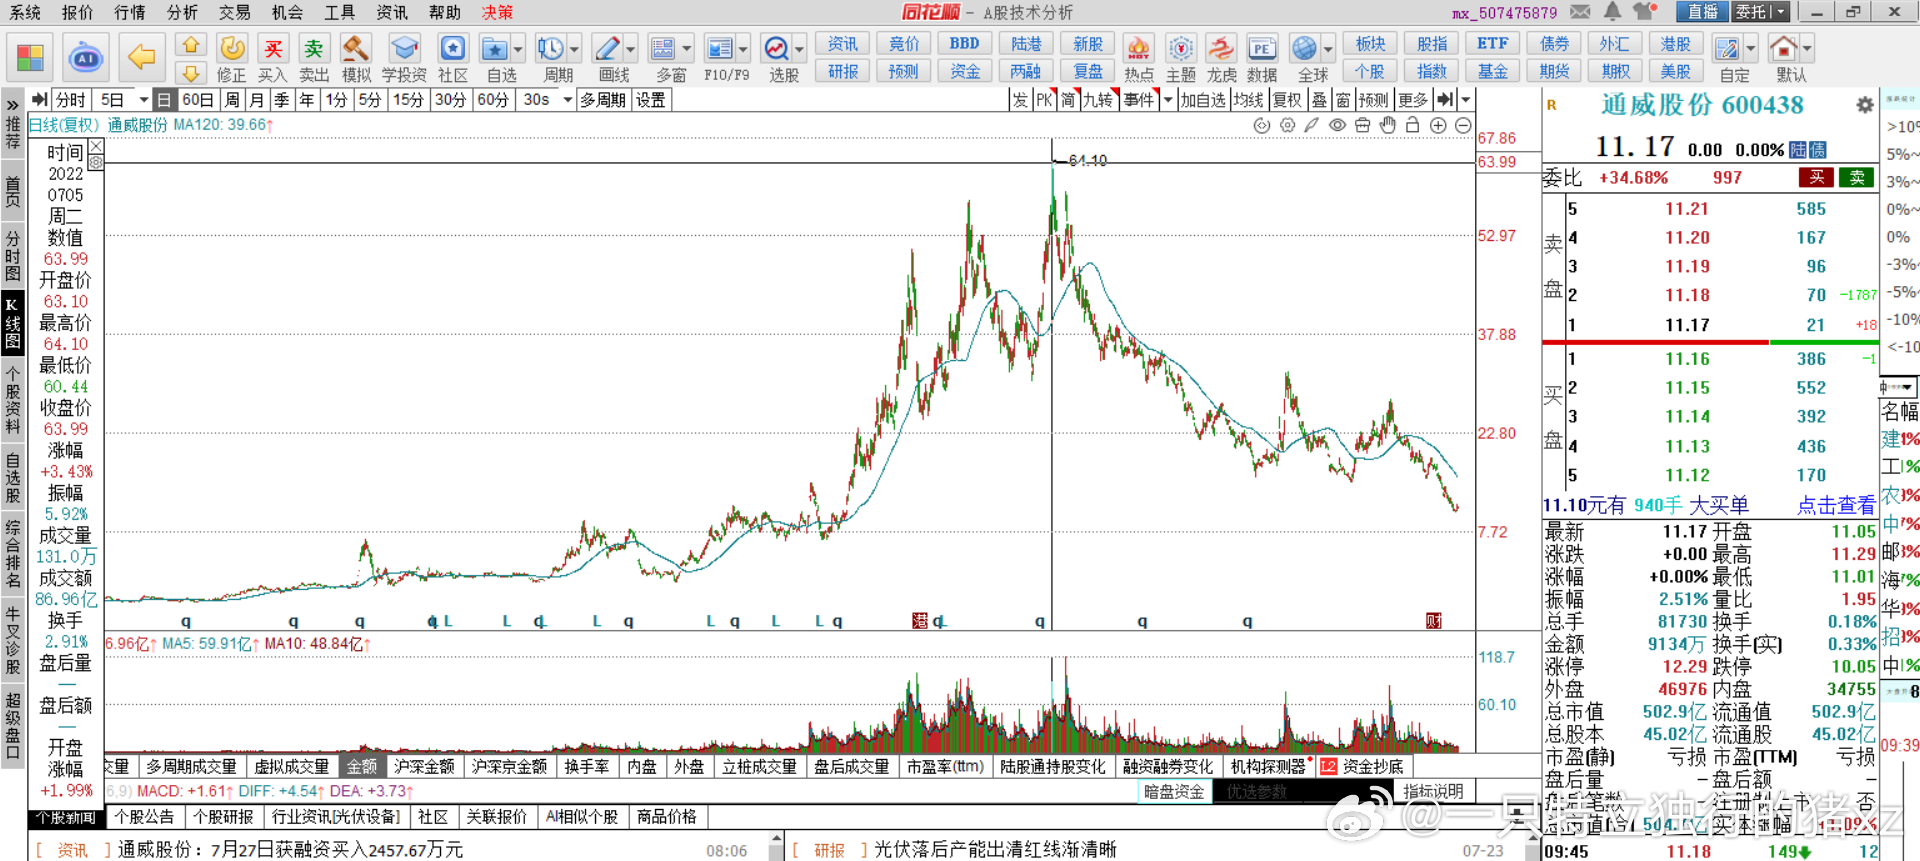Screen dimensions: 1920x861
Task: Switch to the 换手率 indicator tab
Action: pyautogui.click(x=587, y=767)
